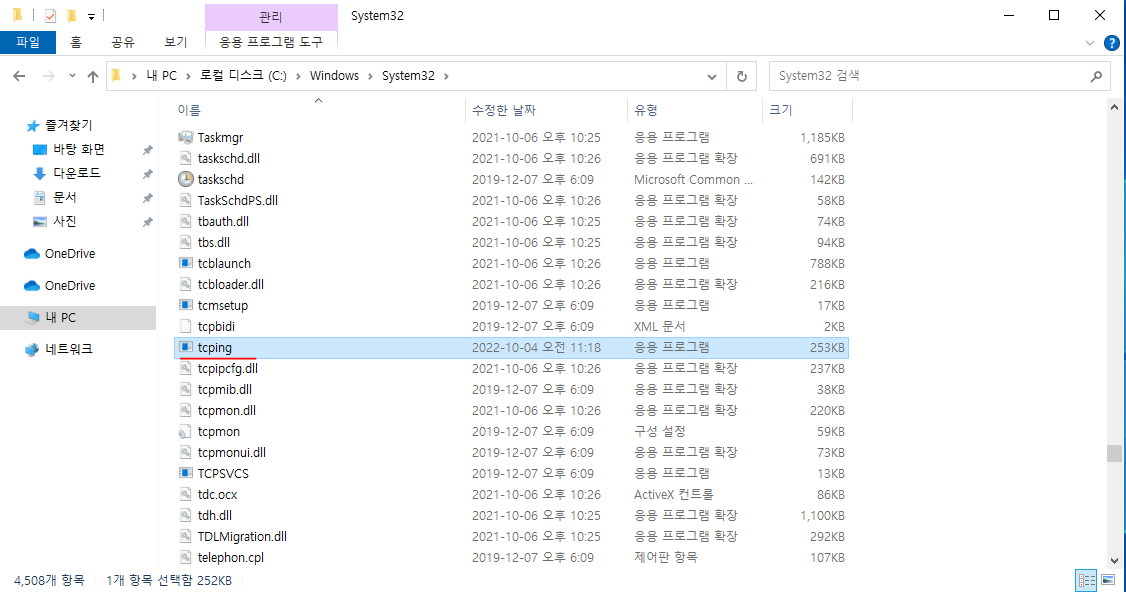The width and height of the screenshot is (1126, 592).
Task: Refresh the System32 folder view
Action: (x=742, y=76)
